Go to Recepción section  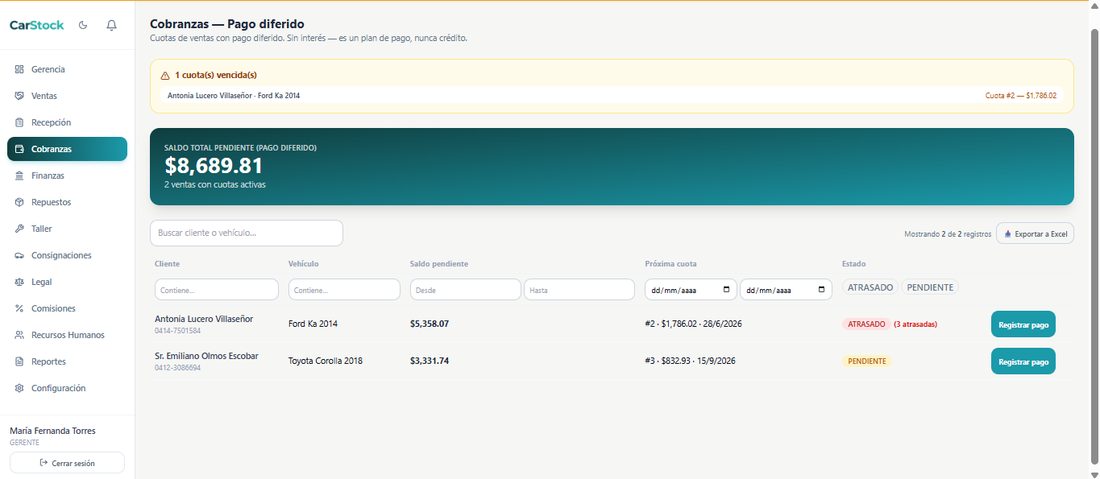(x=67, y=123)
